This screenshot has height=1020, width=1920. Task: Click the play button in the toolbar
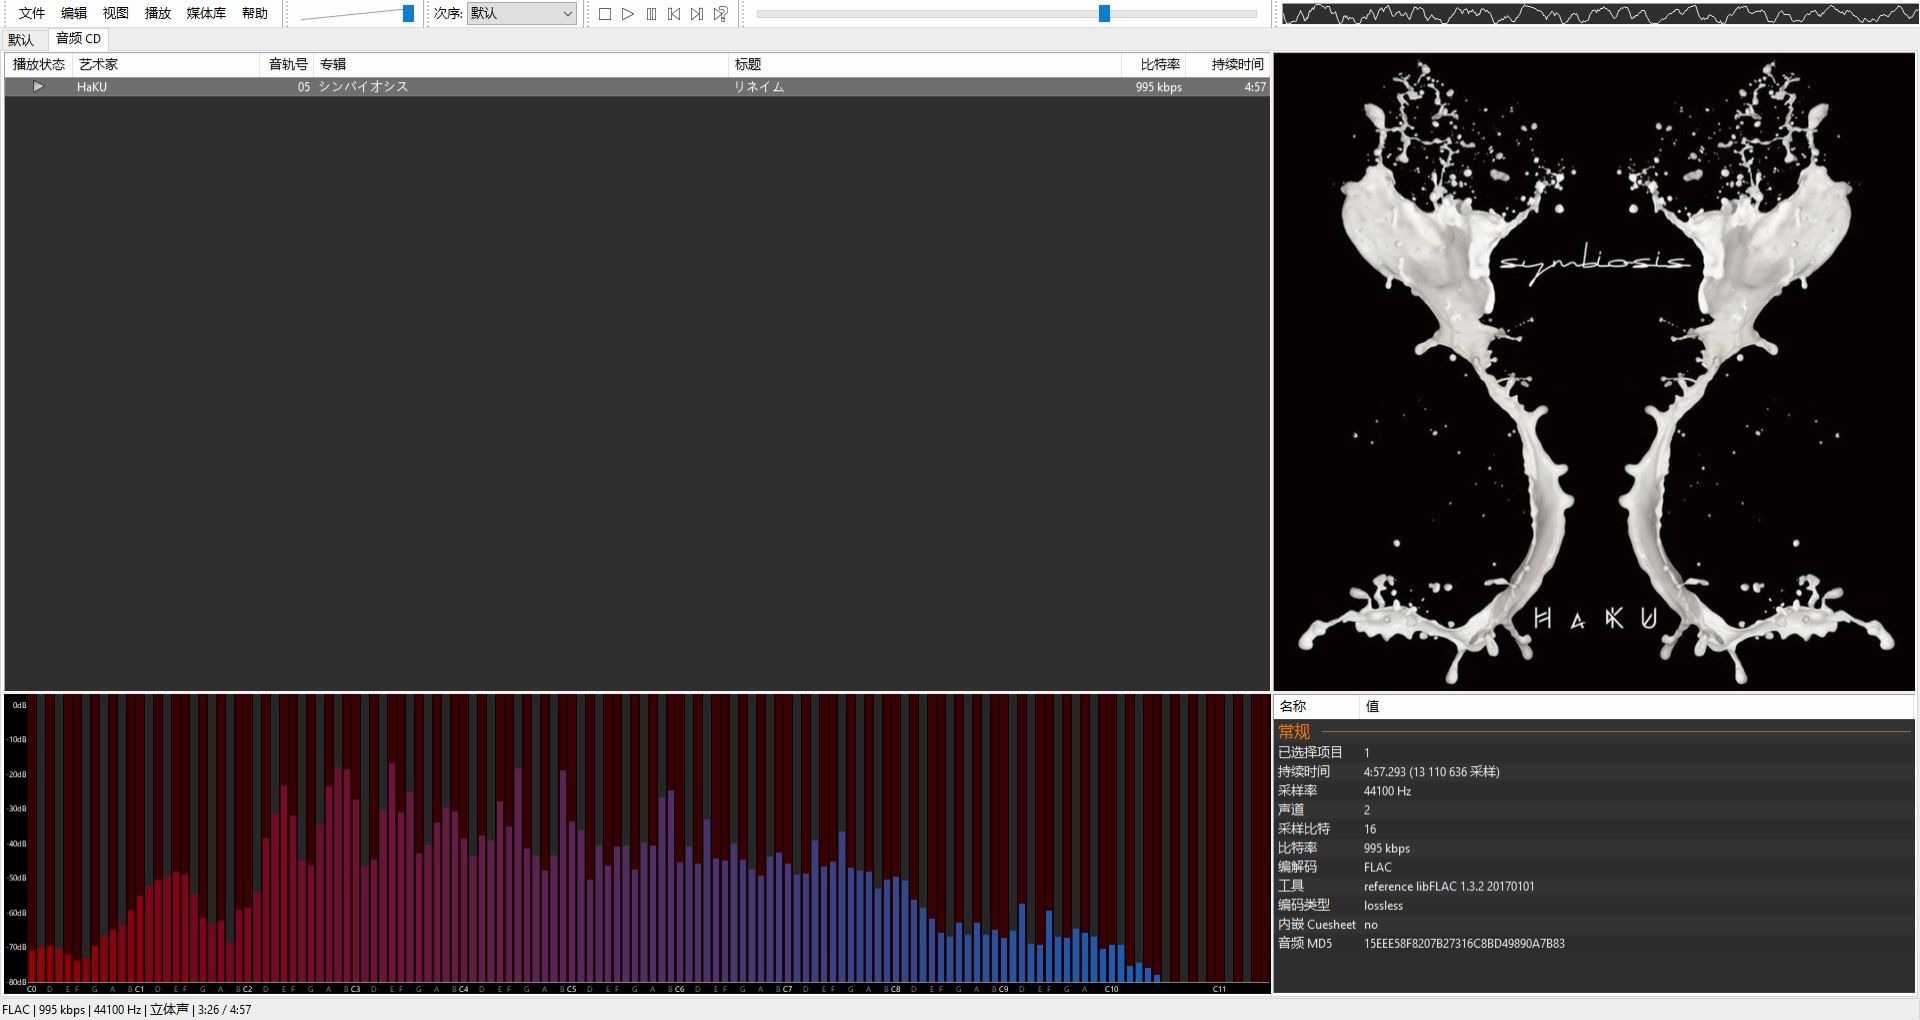coord(628,14)
